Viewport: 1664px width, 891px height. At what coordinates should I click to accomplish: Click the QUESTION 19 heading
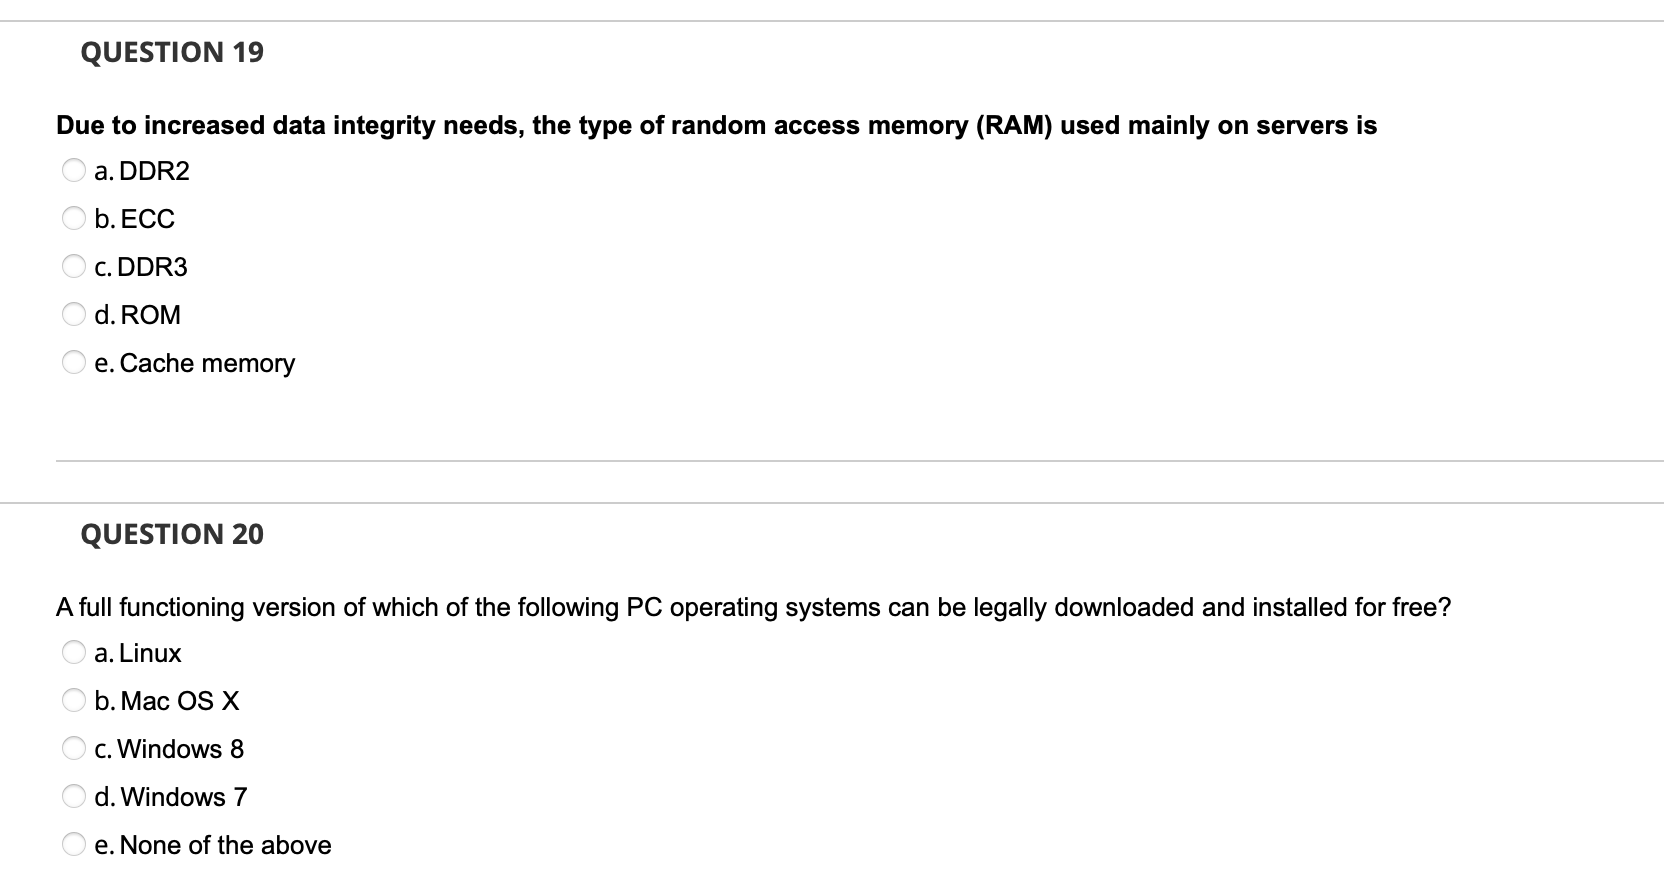(172, 52)
